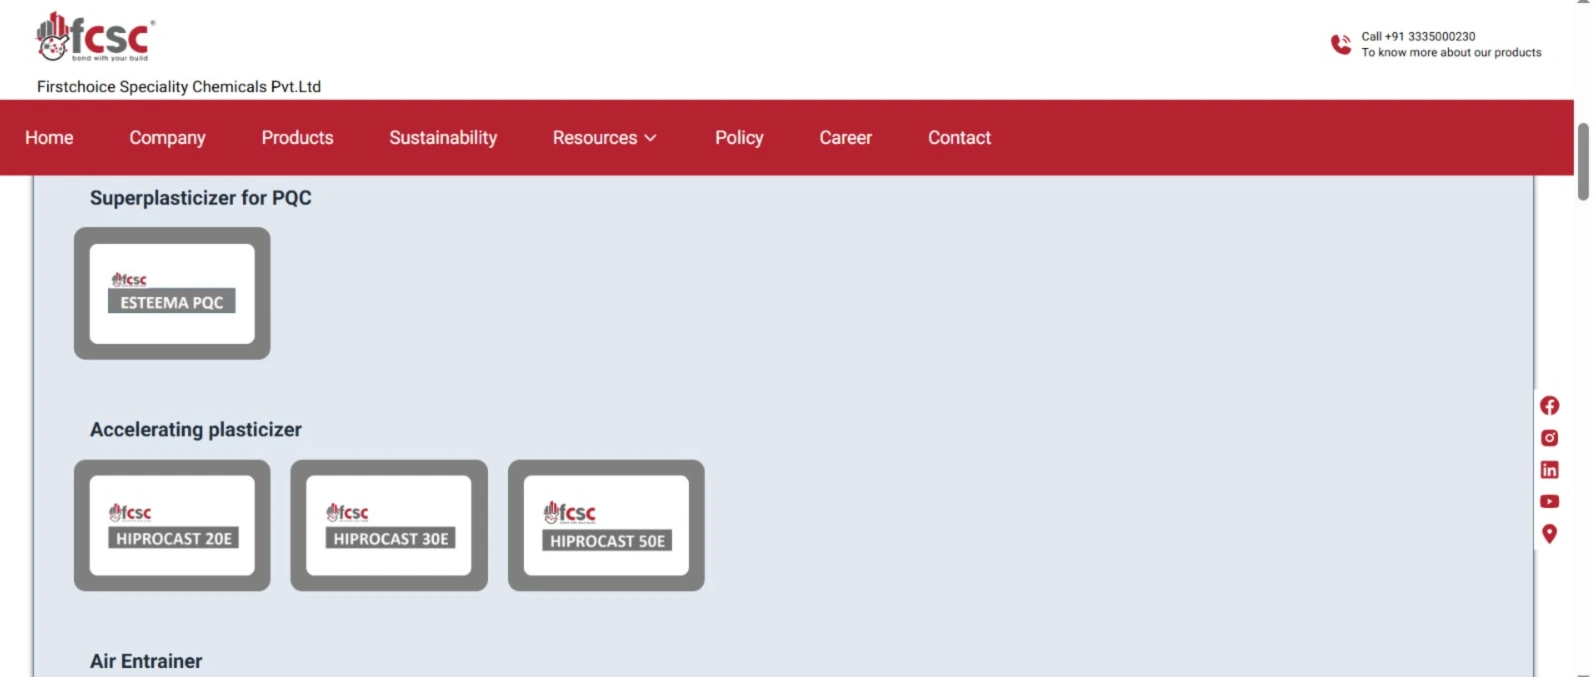Open the Policy menu item
This screenshot has width=1593, height=677.
[739, 138]
